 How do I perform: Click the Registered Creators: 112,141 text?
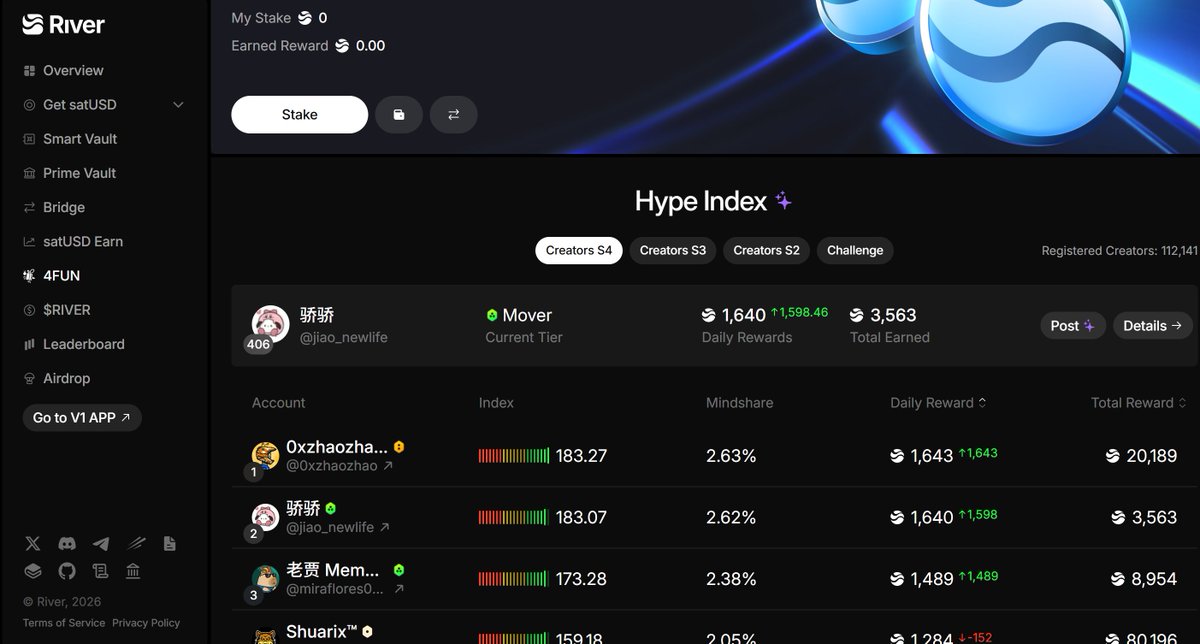(1119, 251)
